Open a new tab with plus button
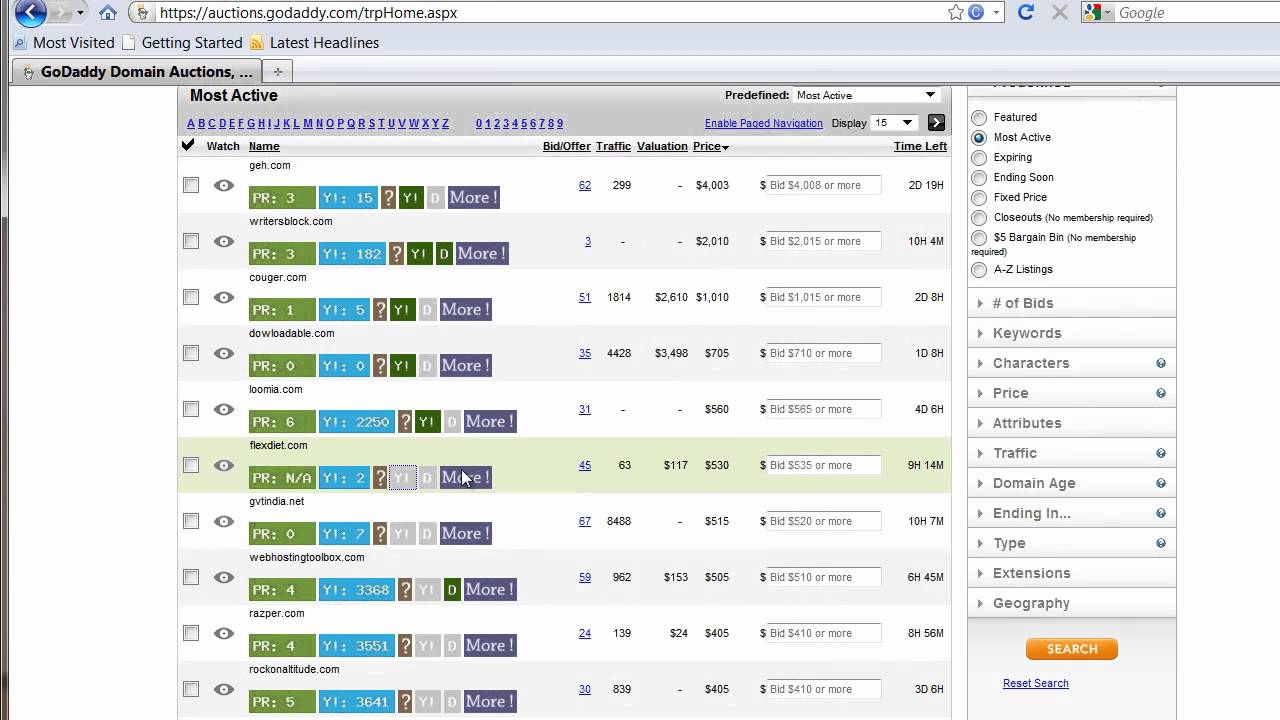This screenshot has height=720, width=1280. pyautogui.click(x=277, y=71)
